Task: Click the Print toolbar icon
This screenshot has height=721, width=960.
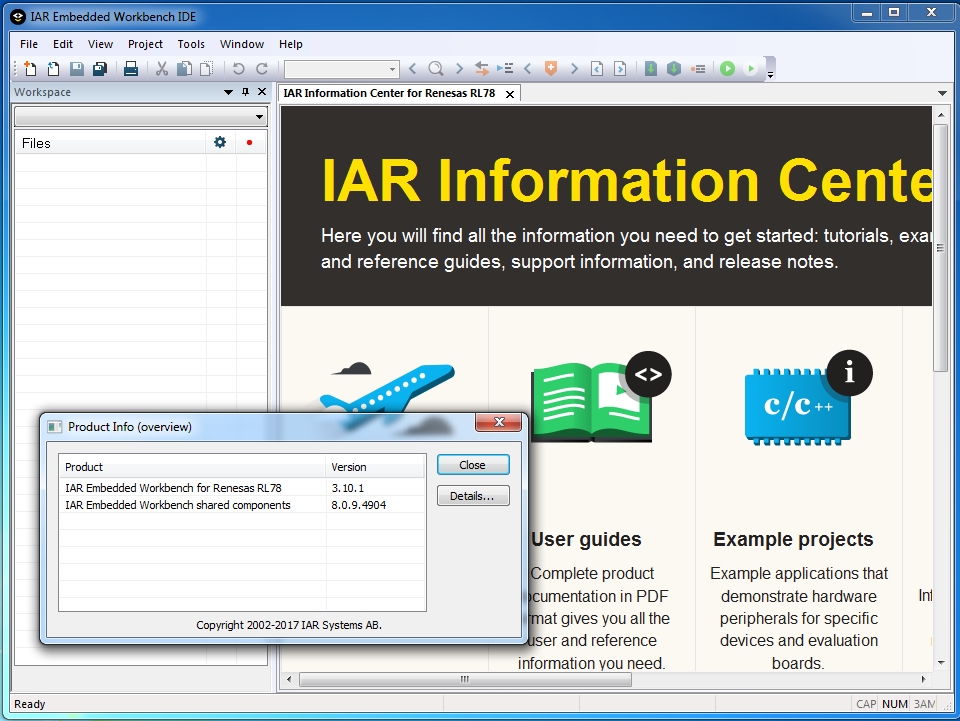Action: tap(130, 69)
